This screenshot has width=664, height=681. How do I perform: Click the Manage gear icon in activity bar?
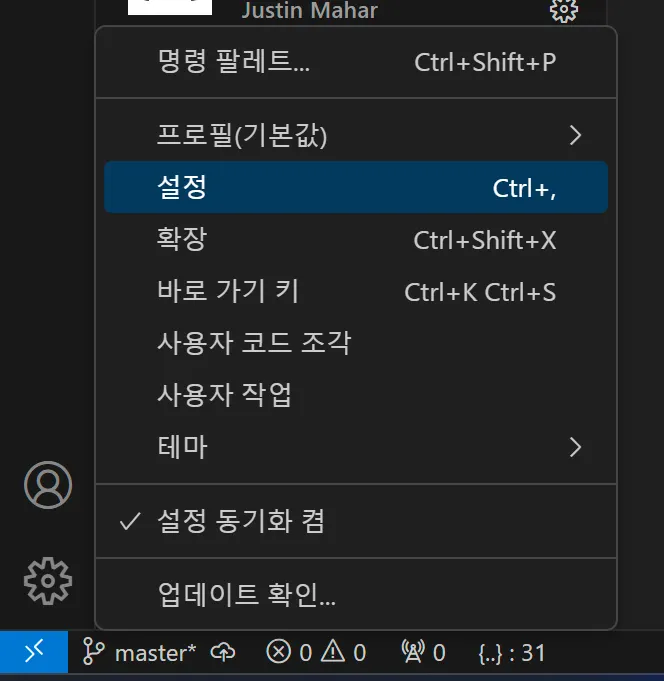(x=47, y=578)
